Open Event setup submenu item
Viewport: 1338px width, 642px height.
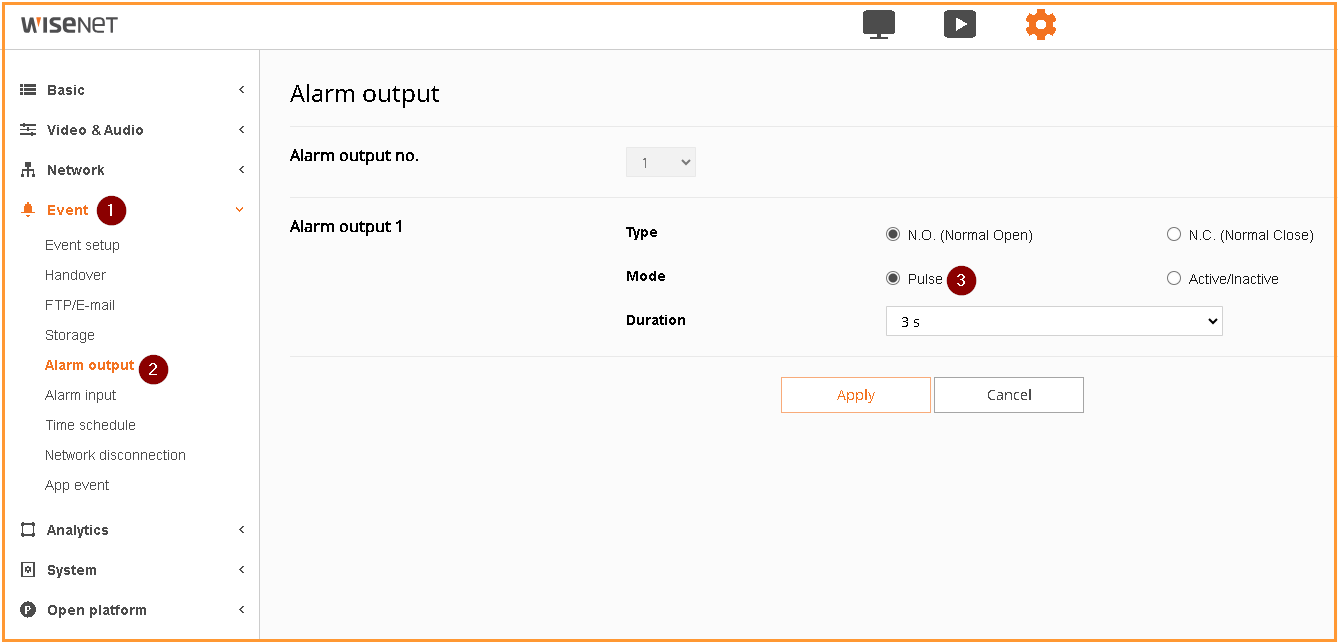coord(82,245)
